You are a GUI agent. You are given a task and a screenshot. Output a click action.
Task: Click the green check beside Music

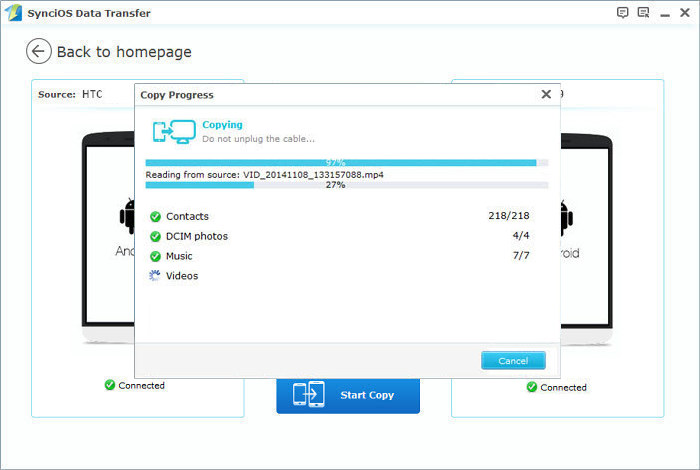pos(155,257)
